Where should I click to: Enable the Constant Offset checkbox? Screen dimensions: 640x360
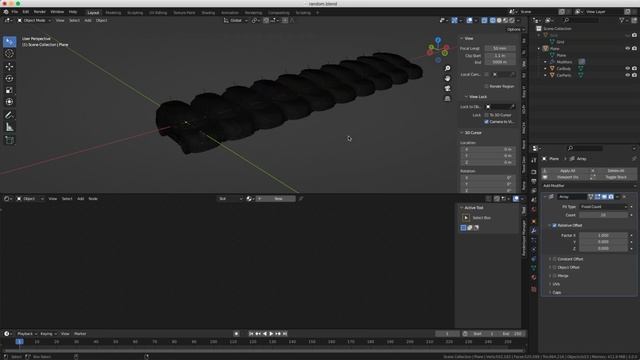[554, 259]
